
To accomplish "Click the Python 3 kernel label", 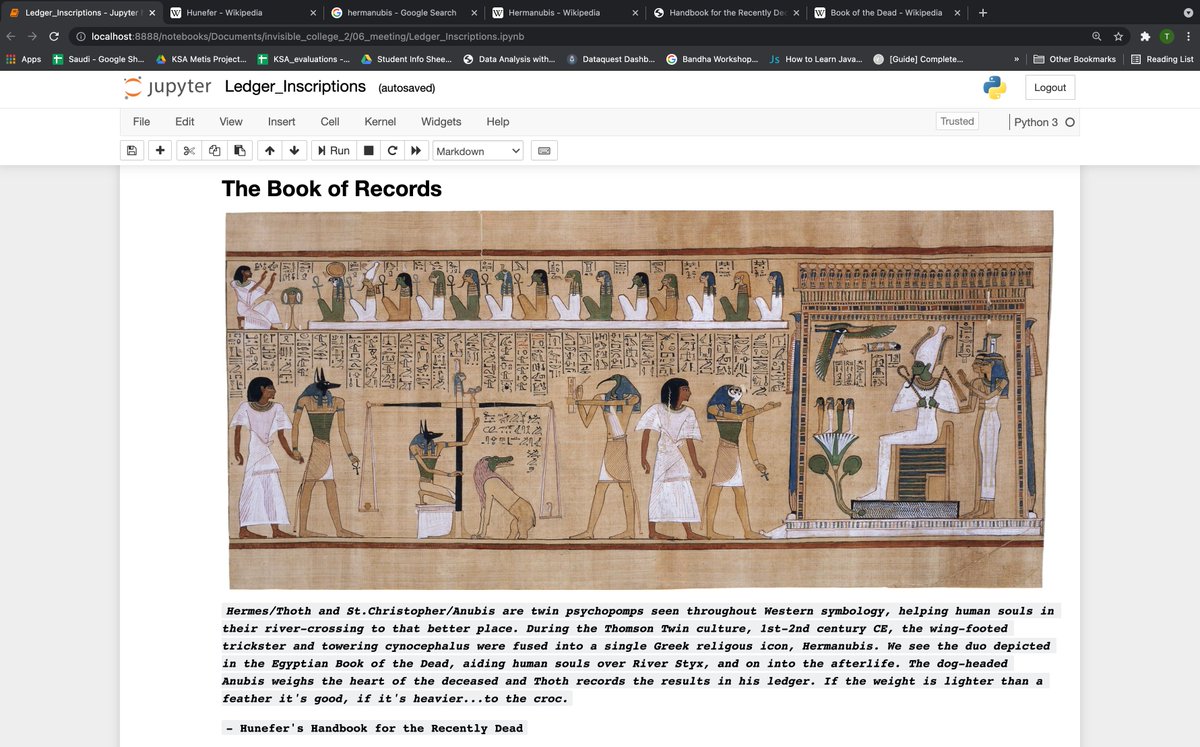I will (1036, 122).
